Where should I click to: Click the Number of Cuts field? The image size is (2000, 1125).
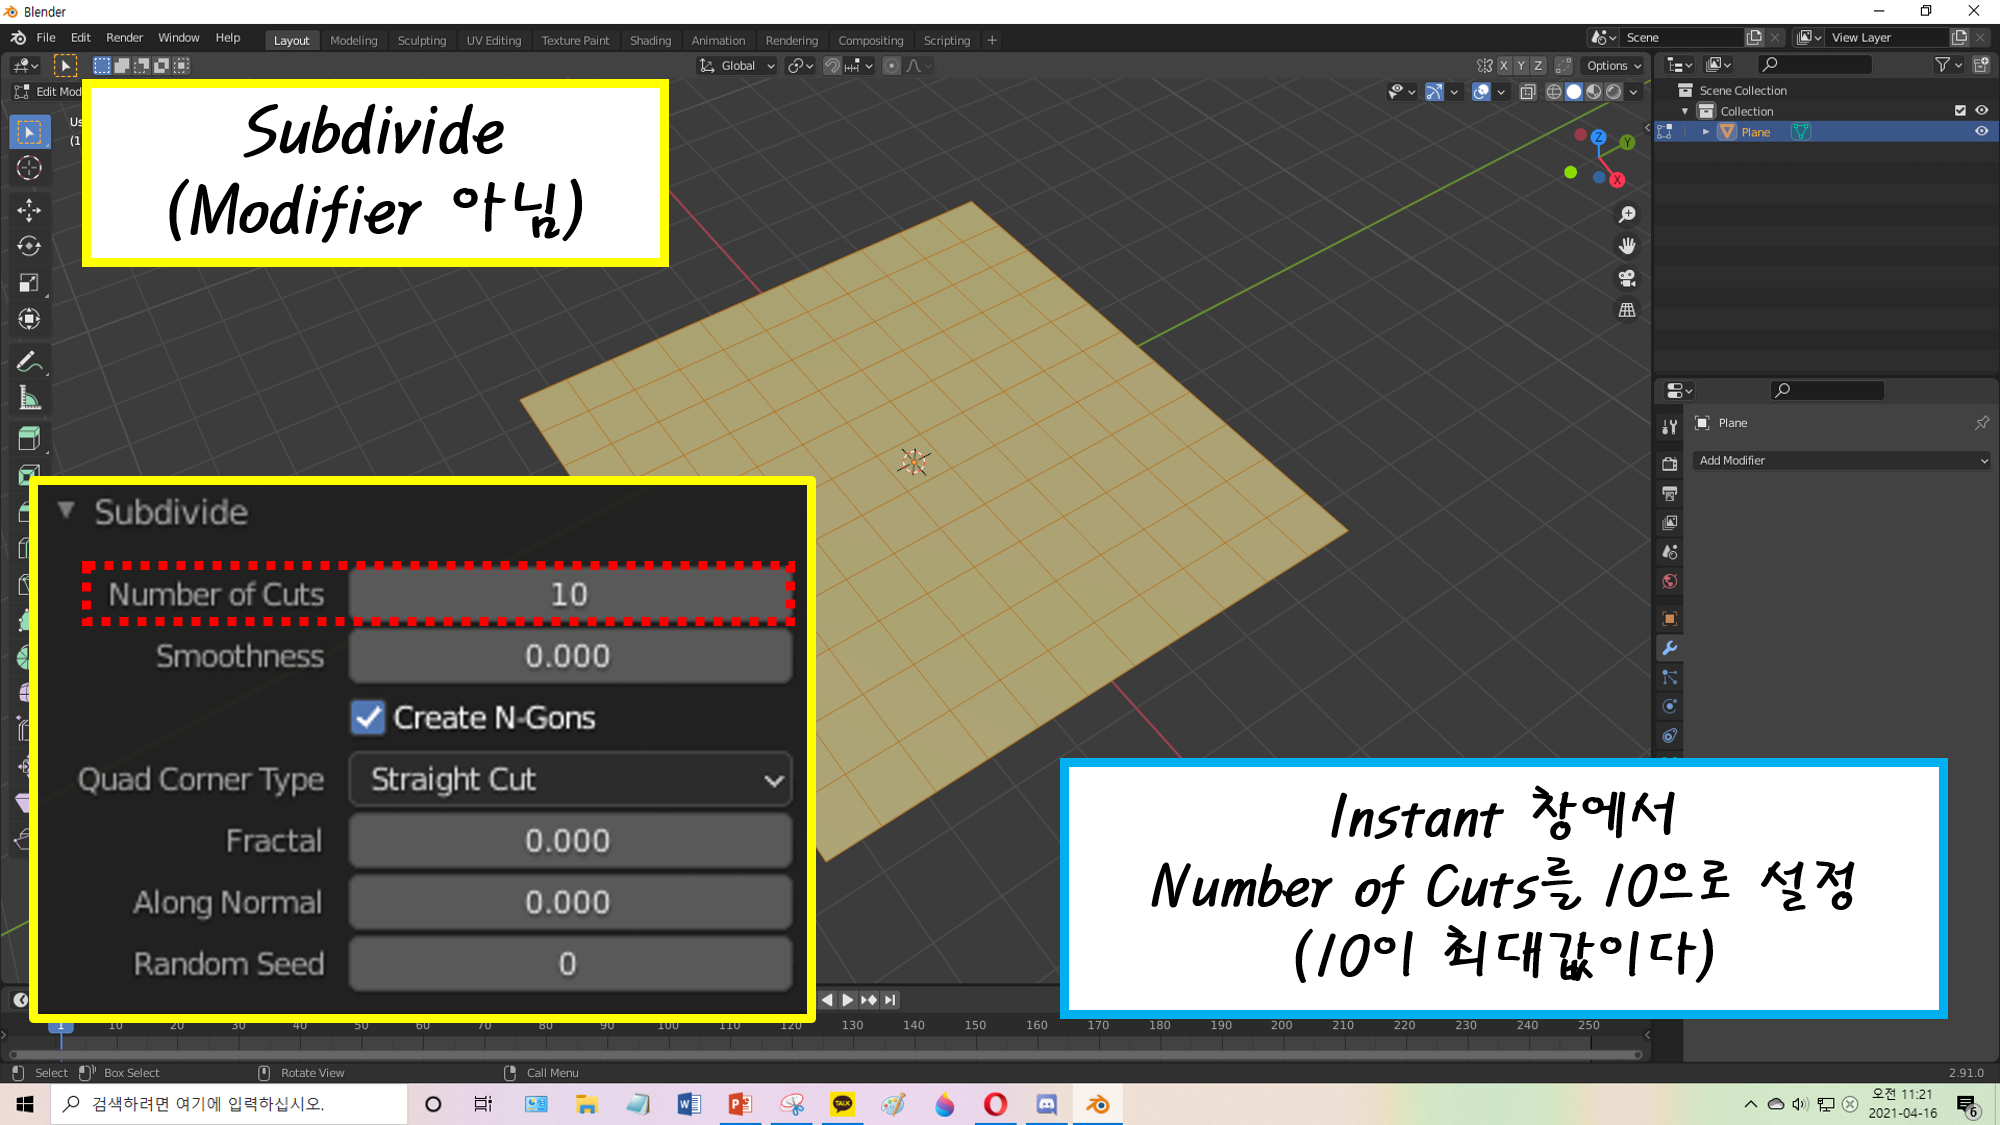[570, 595]
